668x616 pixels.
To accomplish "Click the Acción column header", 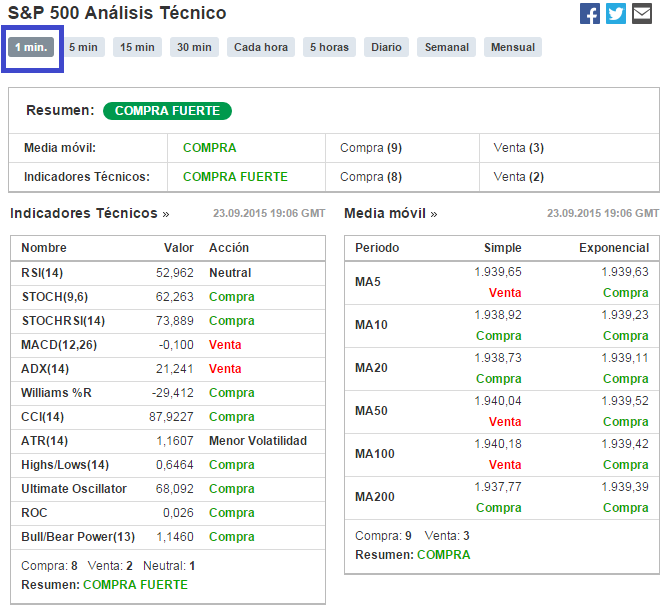I will click(229, 248).
